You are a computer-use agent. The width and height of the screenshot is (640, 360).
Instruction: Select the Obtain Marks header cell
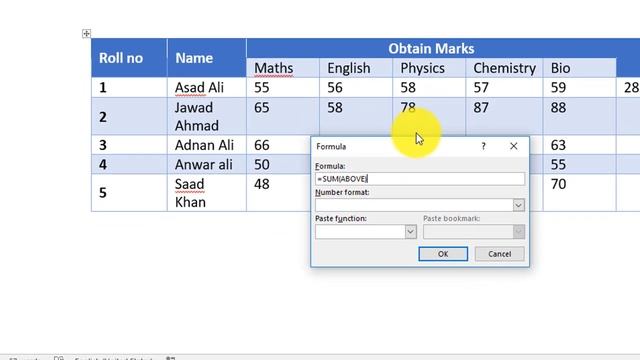(x=431, y=49)
